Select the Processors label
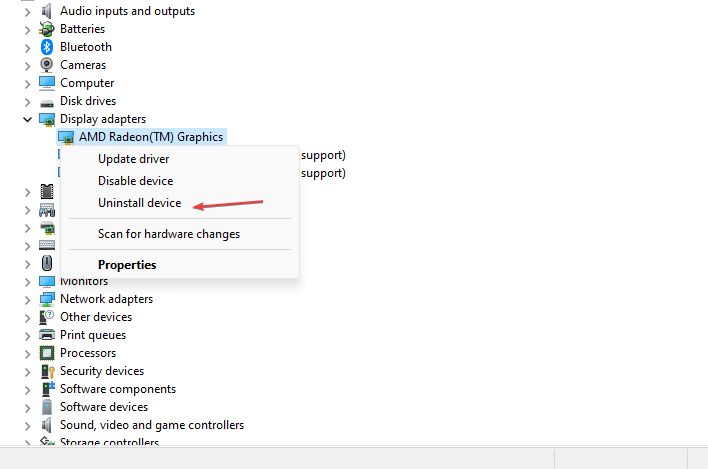This screenshot has height=469, width=708. (88, 353)
